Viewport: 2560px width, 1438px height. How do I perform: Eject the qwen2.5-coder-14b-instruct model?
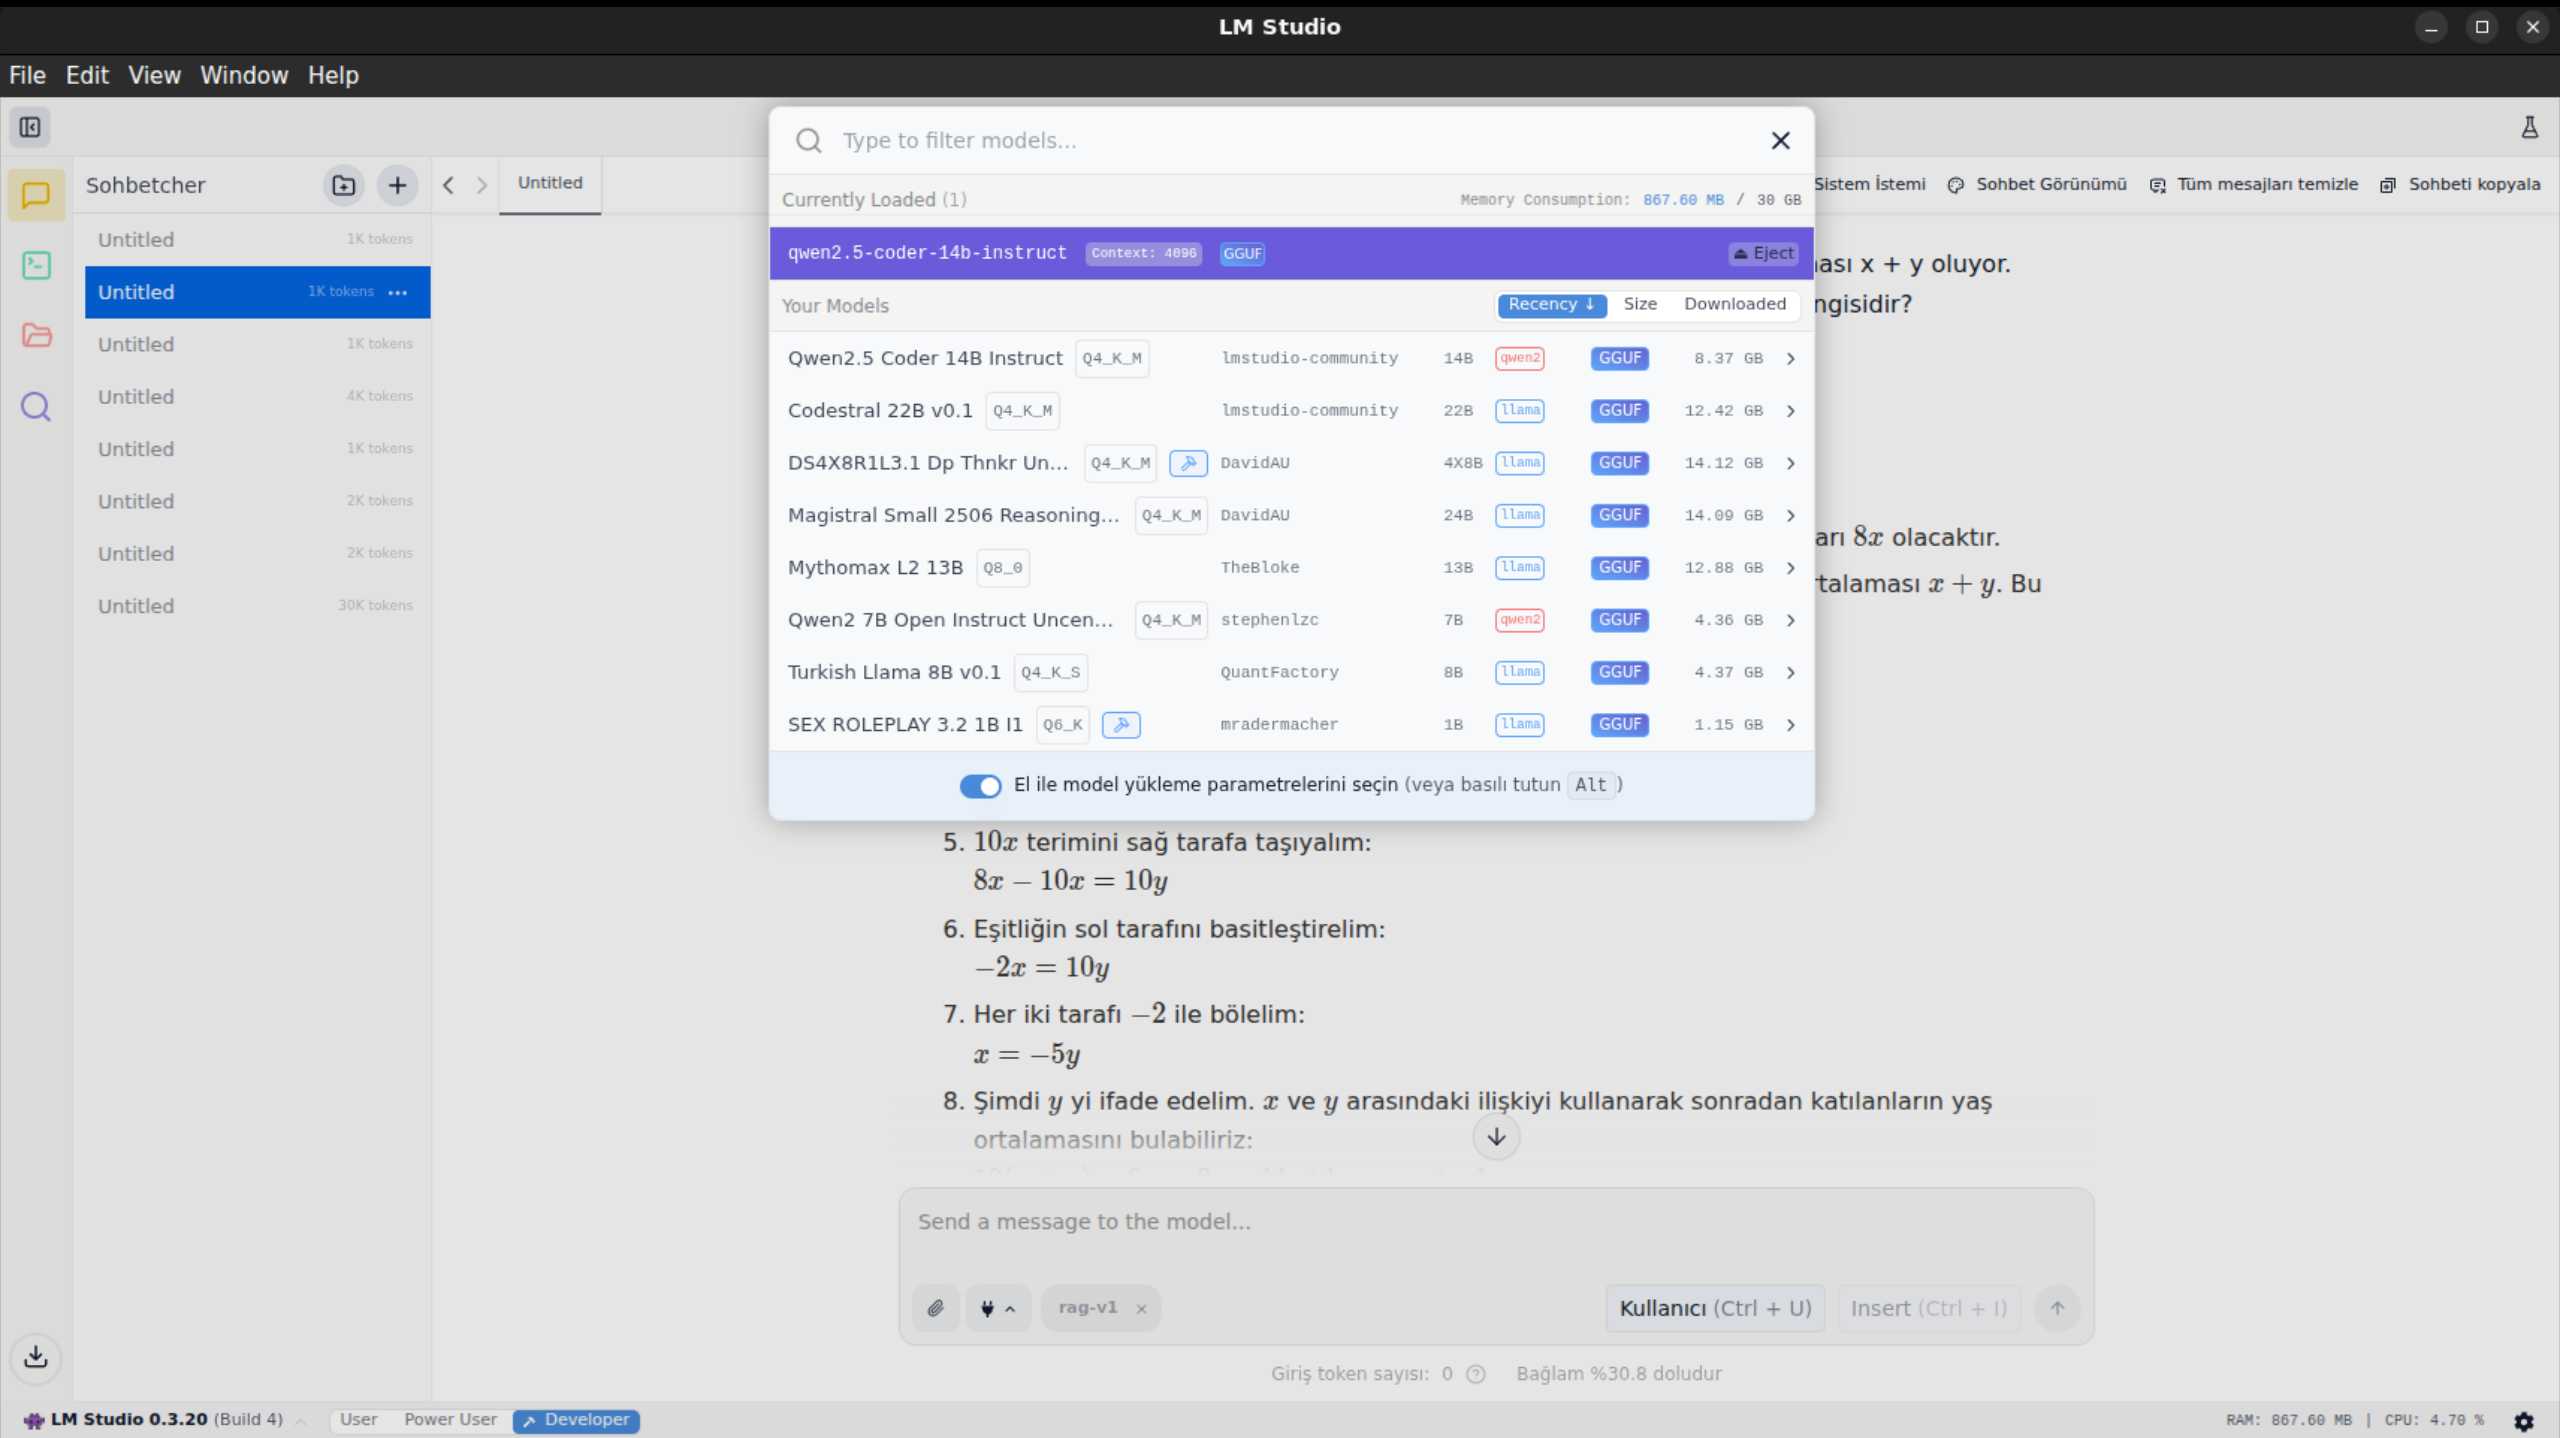coord(1764,254)
